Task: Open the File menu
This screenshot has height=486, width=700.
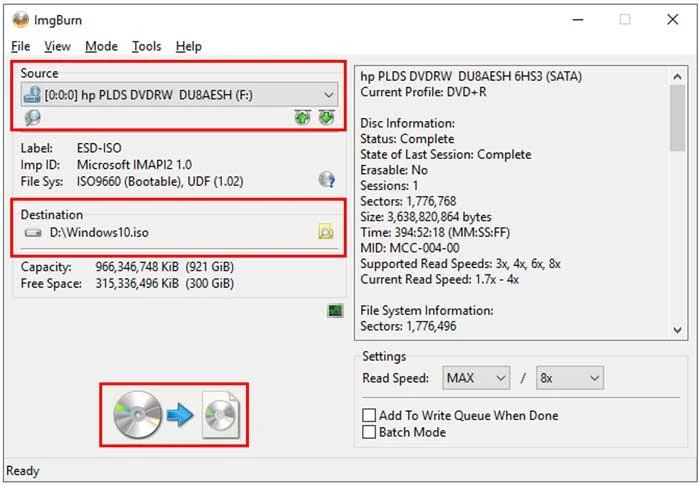Action: coord(21,46)
